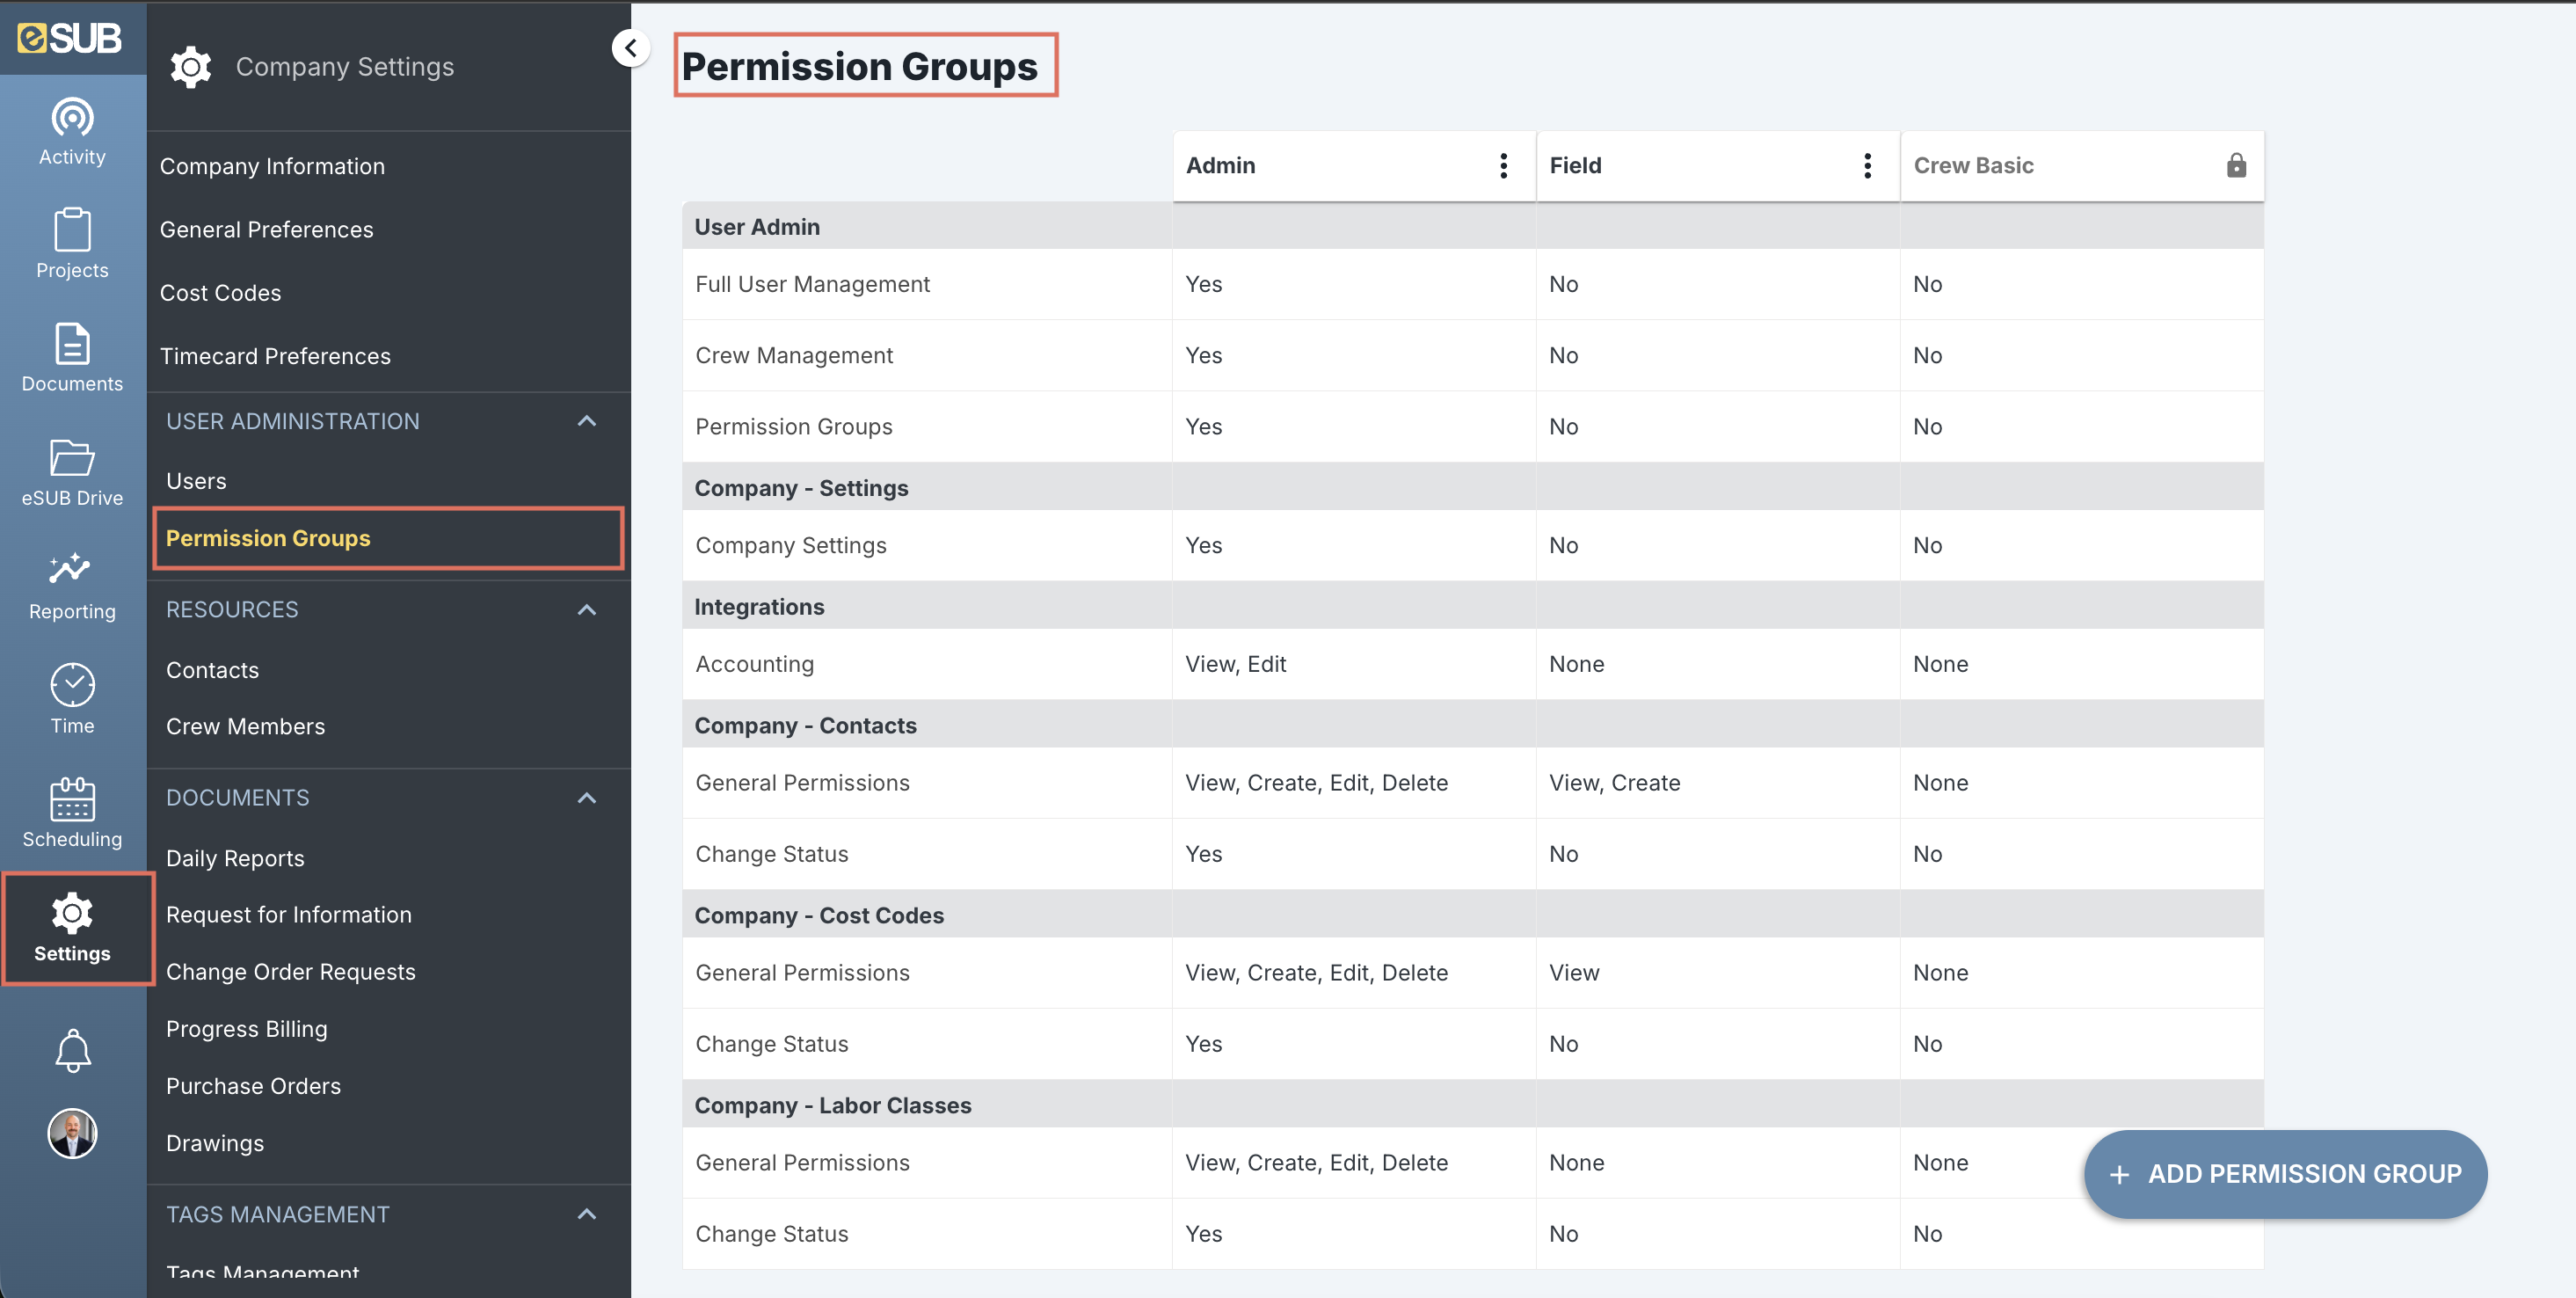The width and height of the screenshot is (2576, 1298).
Task: Open the Scheduling section
Action: tap(72, 813)
